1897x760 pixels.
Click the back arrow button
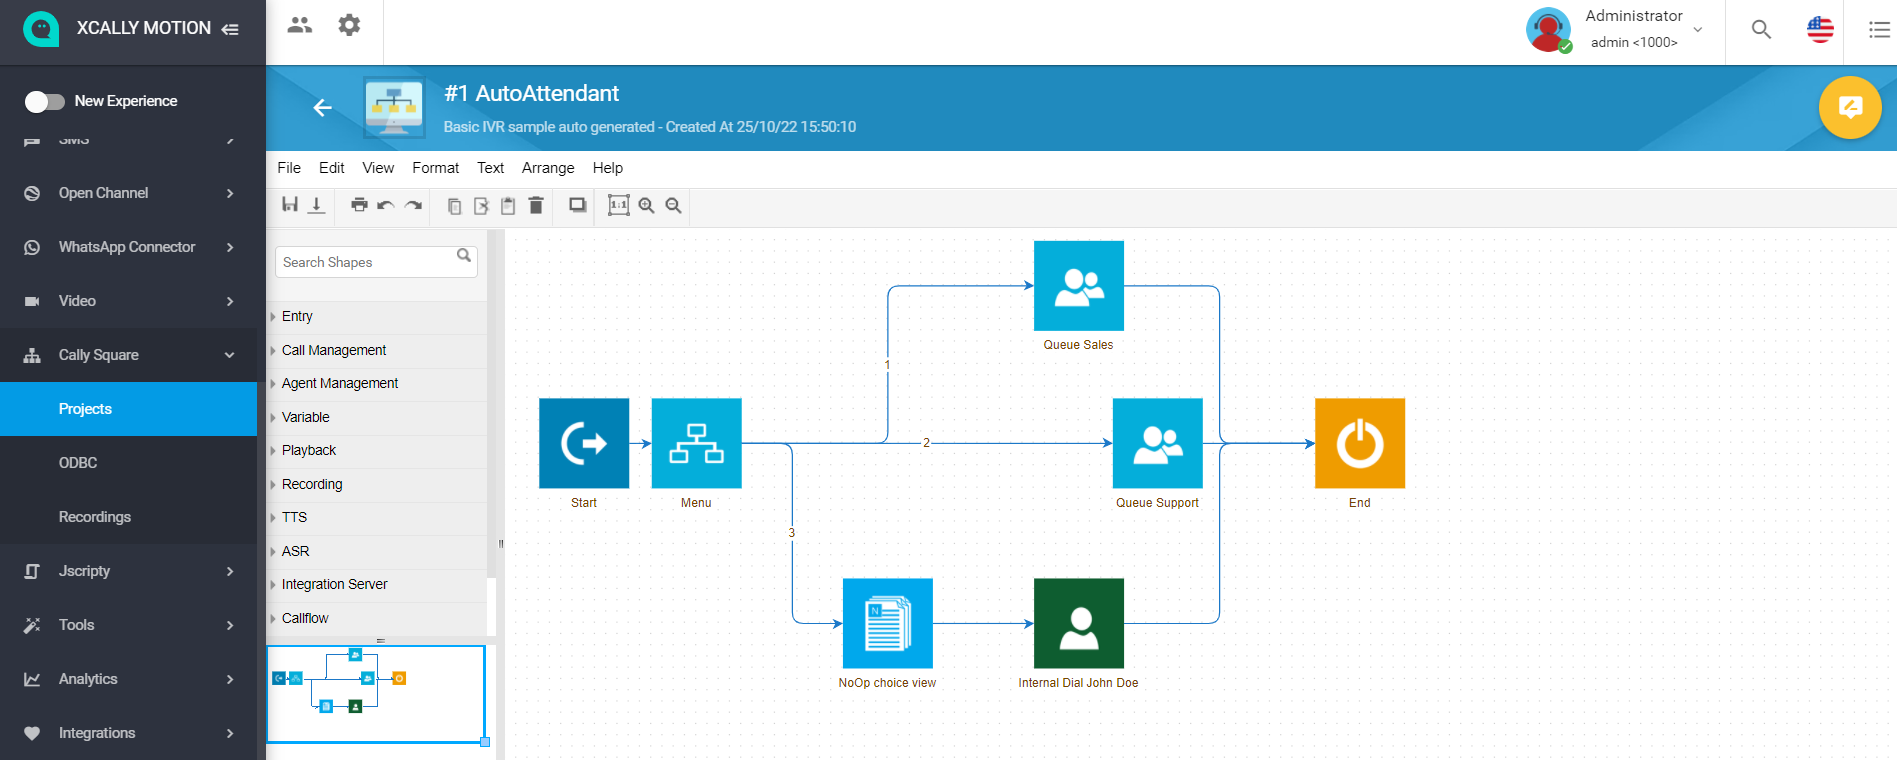coord(322,108)
